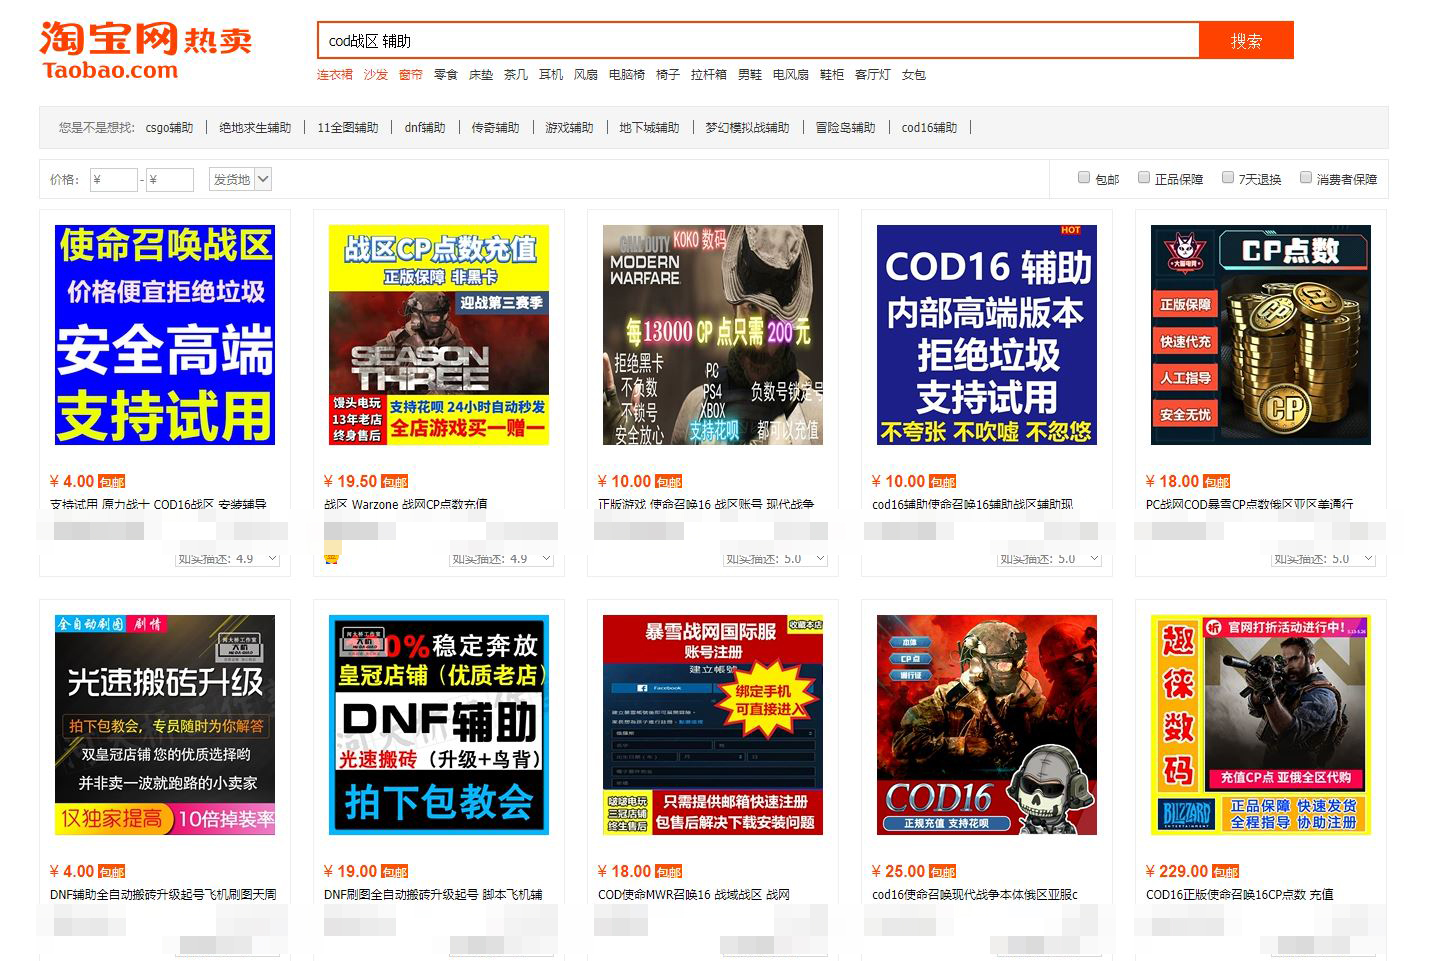Screen dimensions: 1436x961
Task: Focus the search box containing 'cod战区 辅助'
Action: click(x=758, y=41)
